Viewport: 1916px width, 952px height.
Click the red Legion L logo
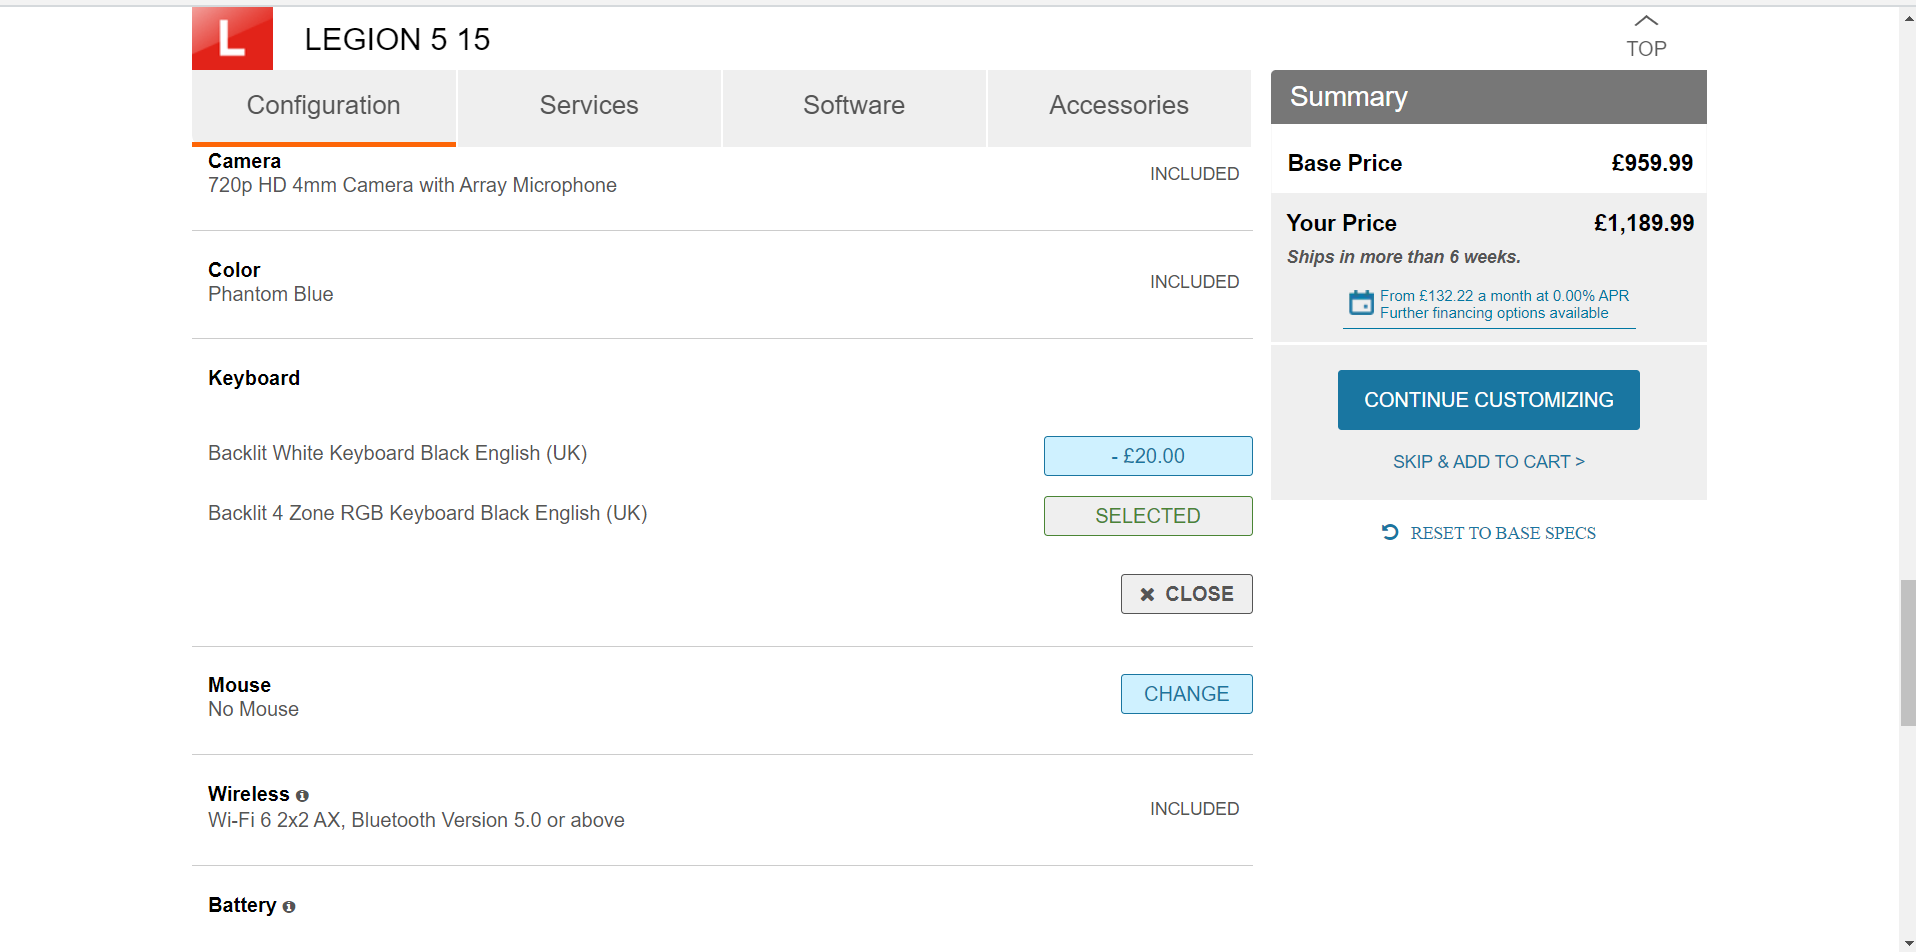(x=232, y=39)
